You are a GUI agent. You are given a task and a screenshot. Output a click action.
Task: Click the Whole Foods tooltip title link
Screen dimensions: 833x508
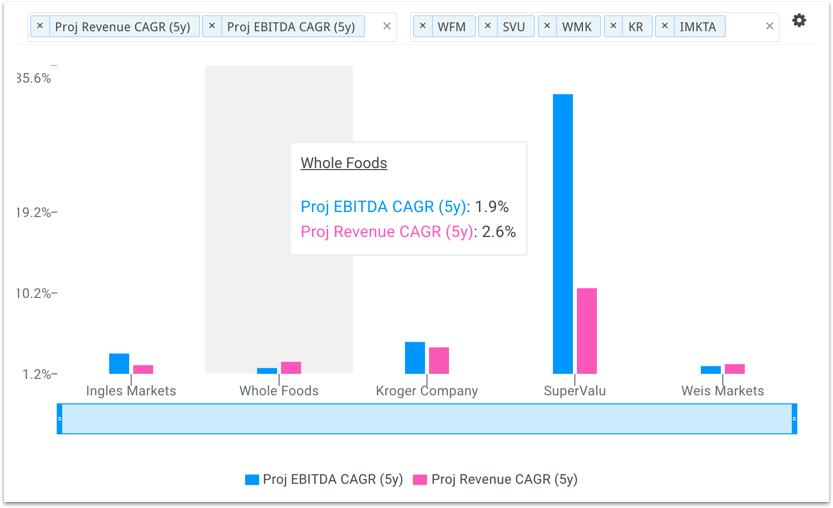click(344, 163)
